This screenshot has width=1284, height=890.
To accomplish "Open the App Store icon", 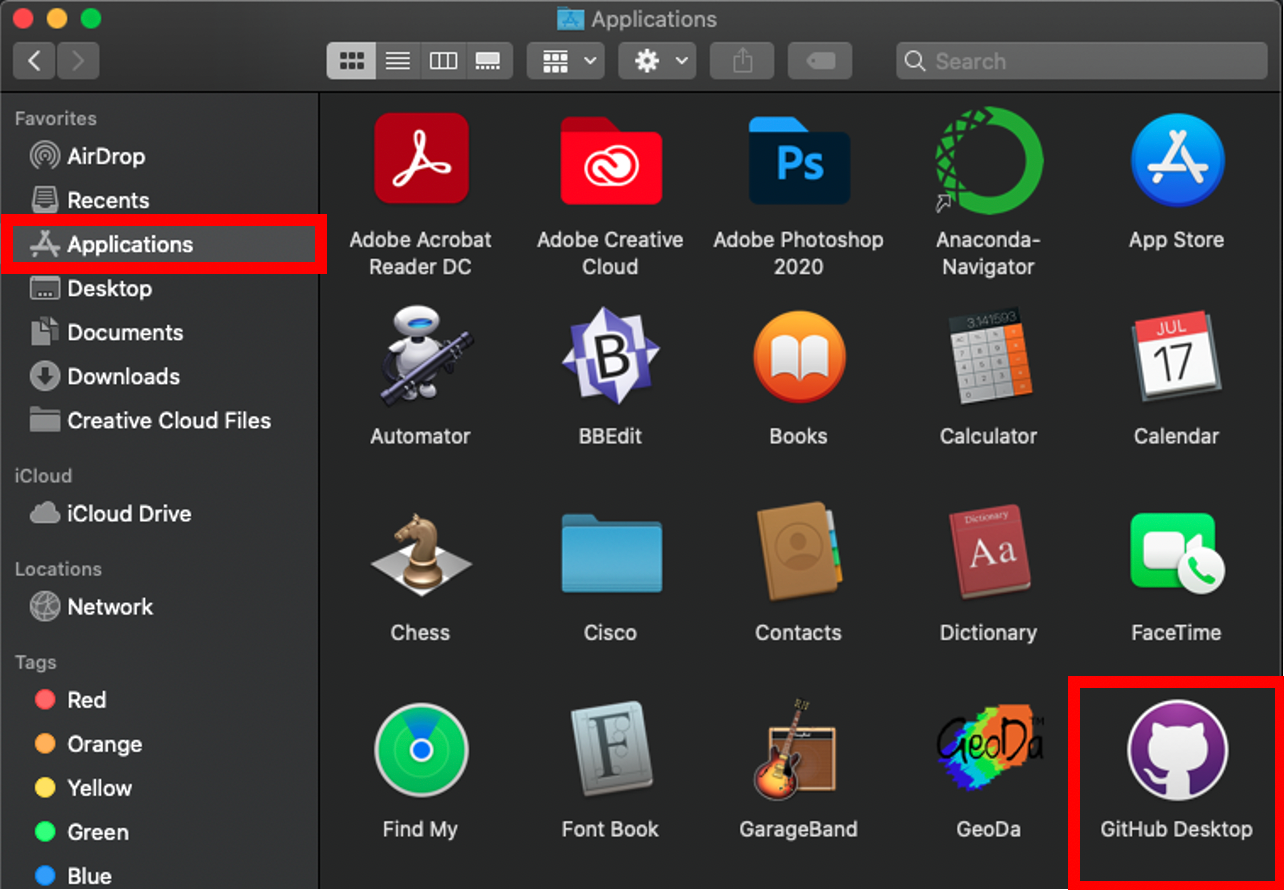I will click(1177, 160).
